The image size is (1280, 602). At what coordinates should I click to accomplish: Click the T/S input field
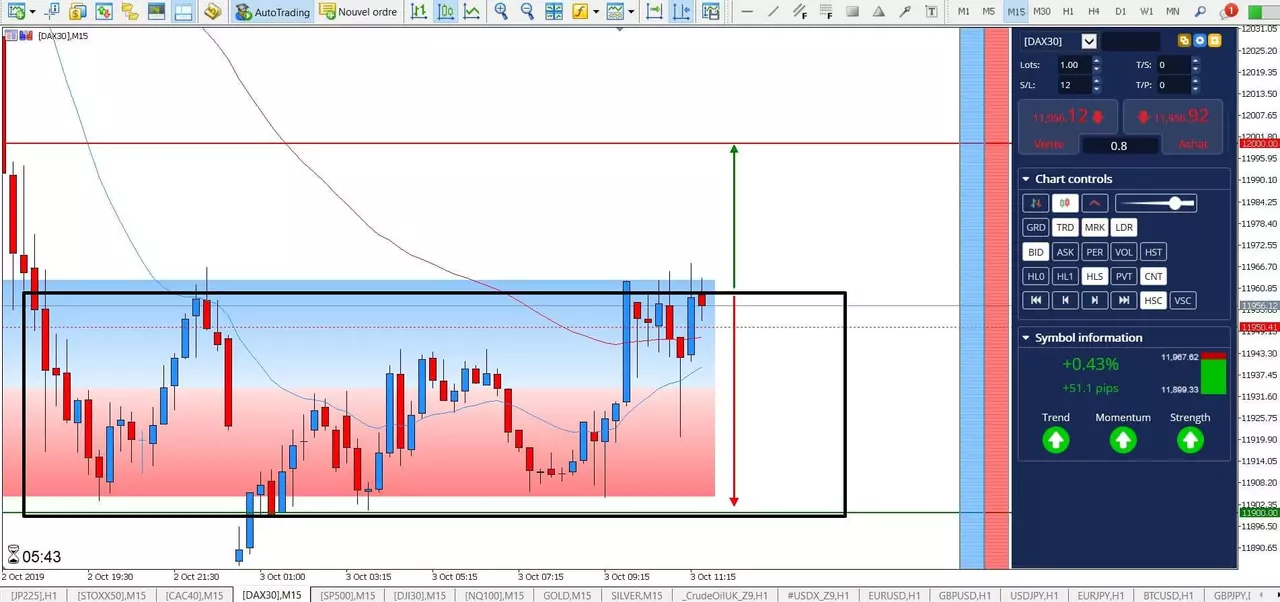click(1172, 65)
